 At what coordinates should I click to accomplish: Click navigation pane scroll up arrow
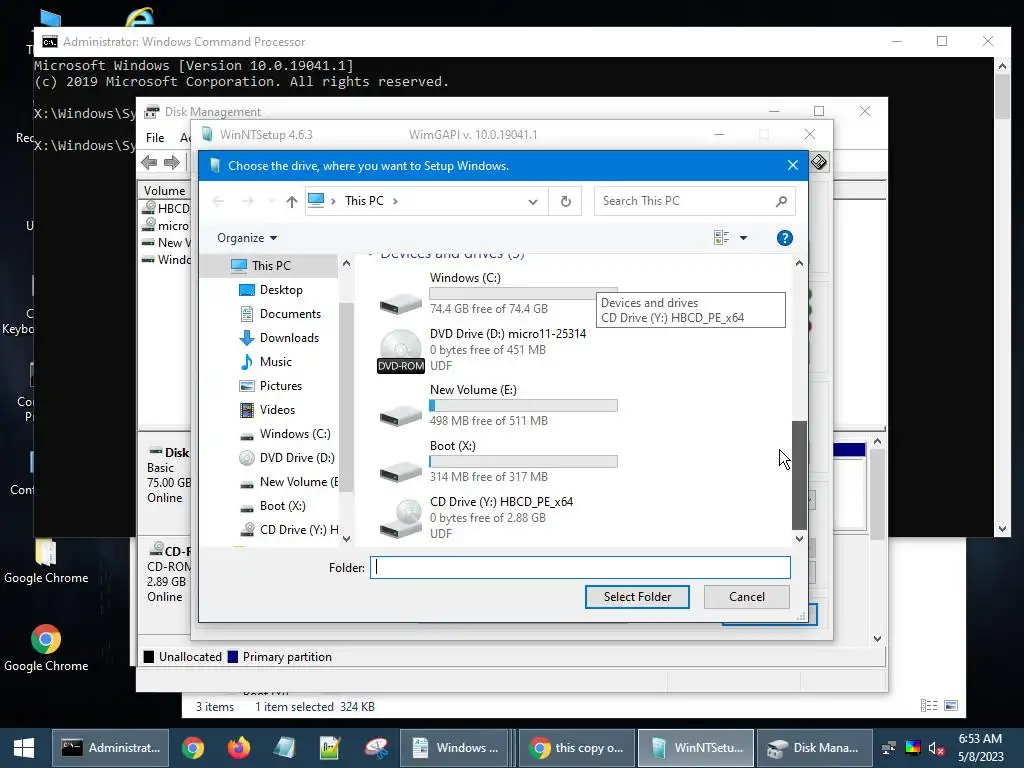[x=346, y=263]
